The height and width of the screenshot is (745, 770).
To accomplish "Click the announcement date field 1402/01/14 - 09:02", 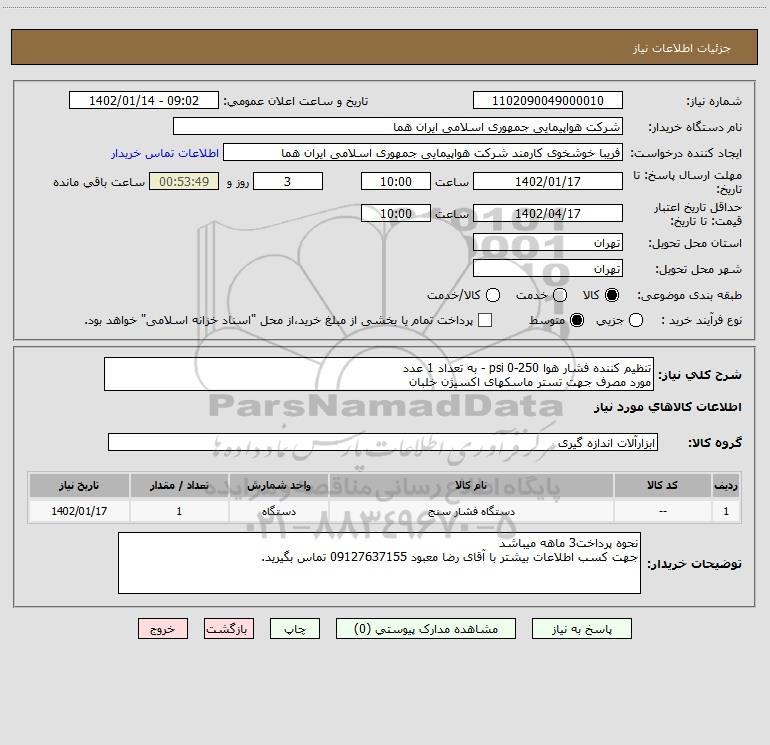I will click(143, 100).
